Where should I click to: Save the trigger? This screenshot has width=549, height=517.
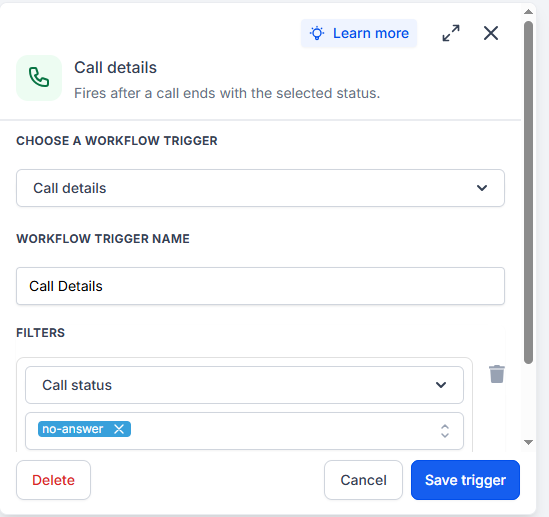(x=465, y=480)
